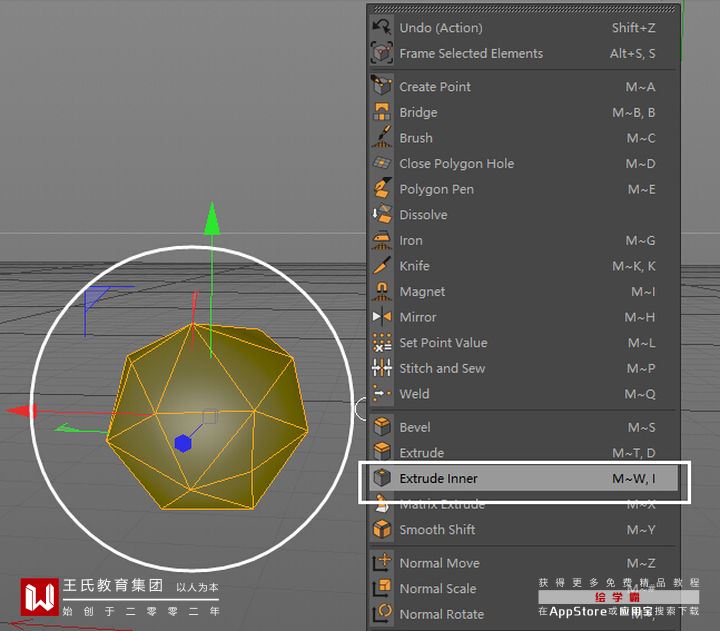
Task: Click the Frame Selected Elements icon
Action: [x=382, y=53]
